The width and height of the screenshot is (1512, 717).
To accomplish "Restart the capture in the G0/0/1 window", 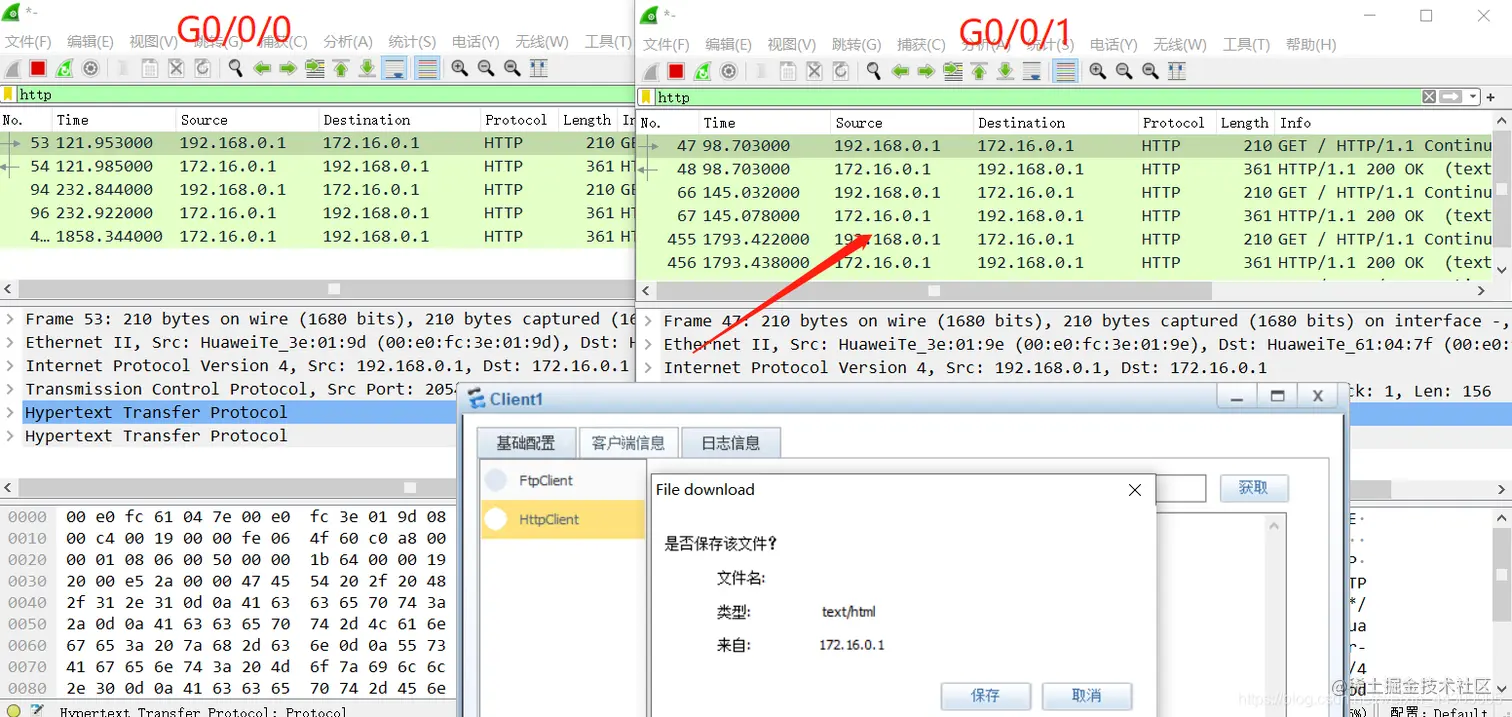I will click(x=702, y=71).
